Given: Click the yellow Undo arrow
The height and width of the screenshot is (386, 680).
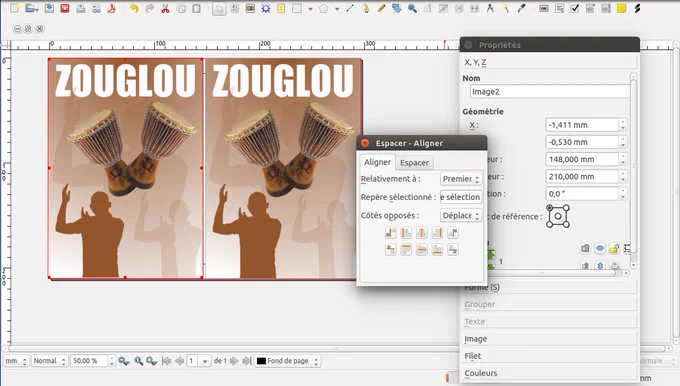Looking at the screenshot, I should [x=134, y=8].
